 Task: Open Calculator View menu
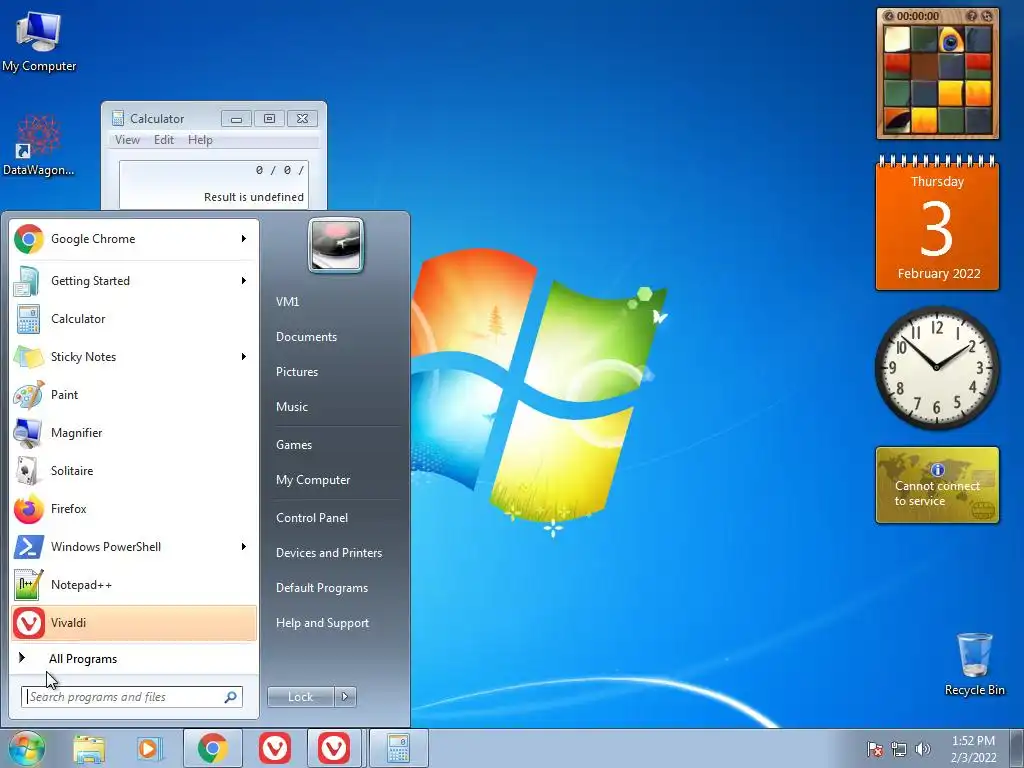(x=127, y=140)
